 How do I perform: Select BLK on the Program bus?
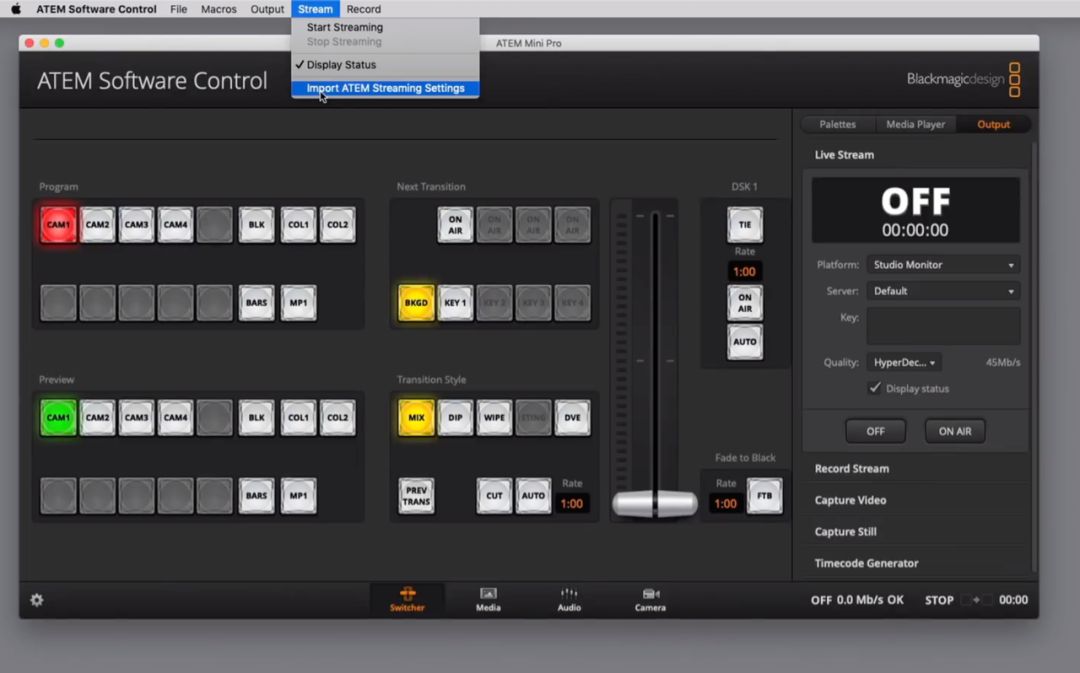point(256,225)
